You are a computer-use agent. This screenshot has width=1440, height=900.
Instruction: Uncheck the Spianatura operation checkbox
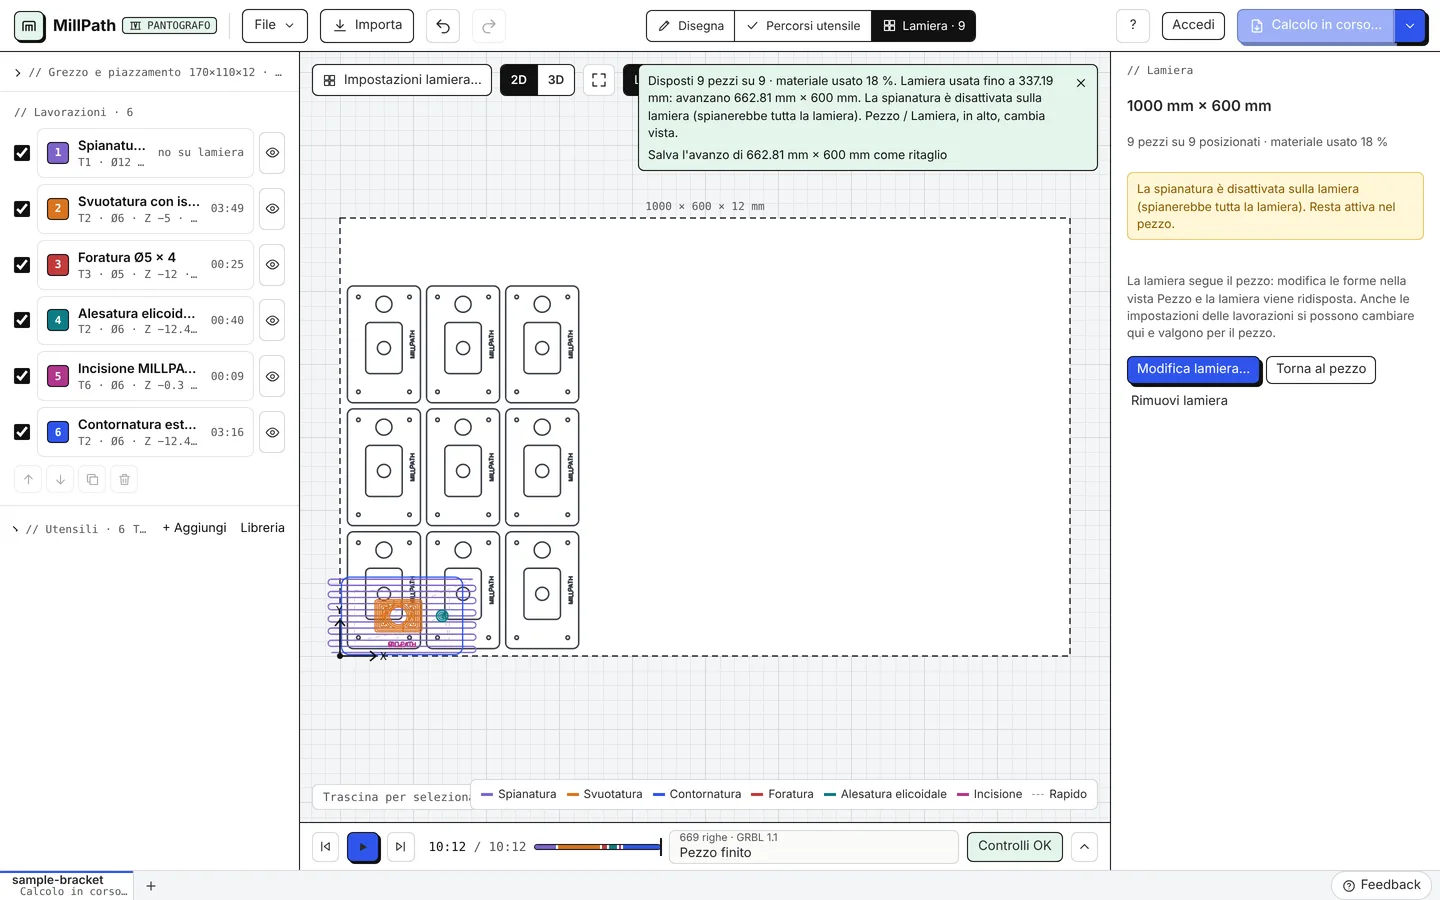[22, 153]
